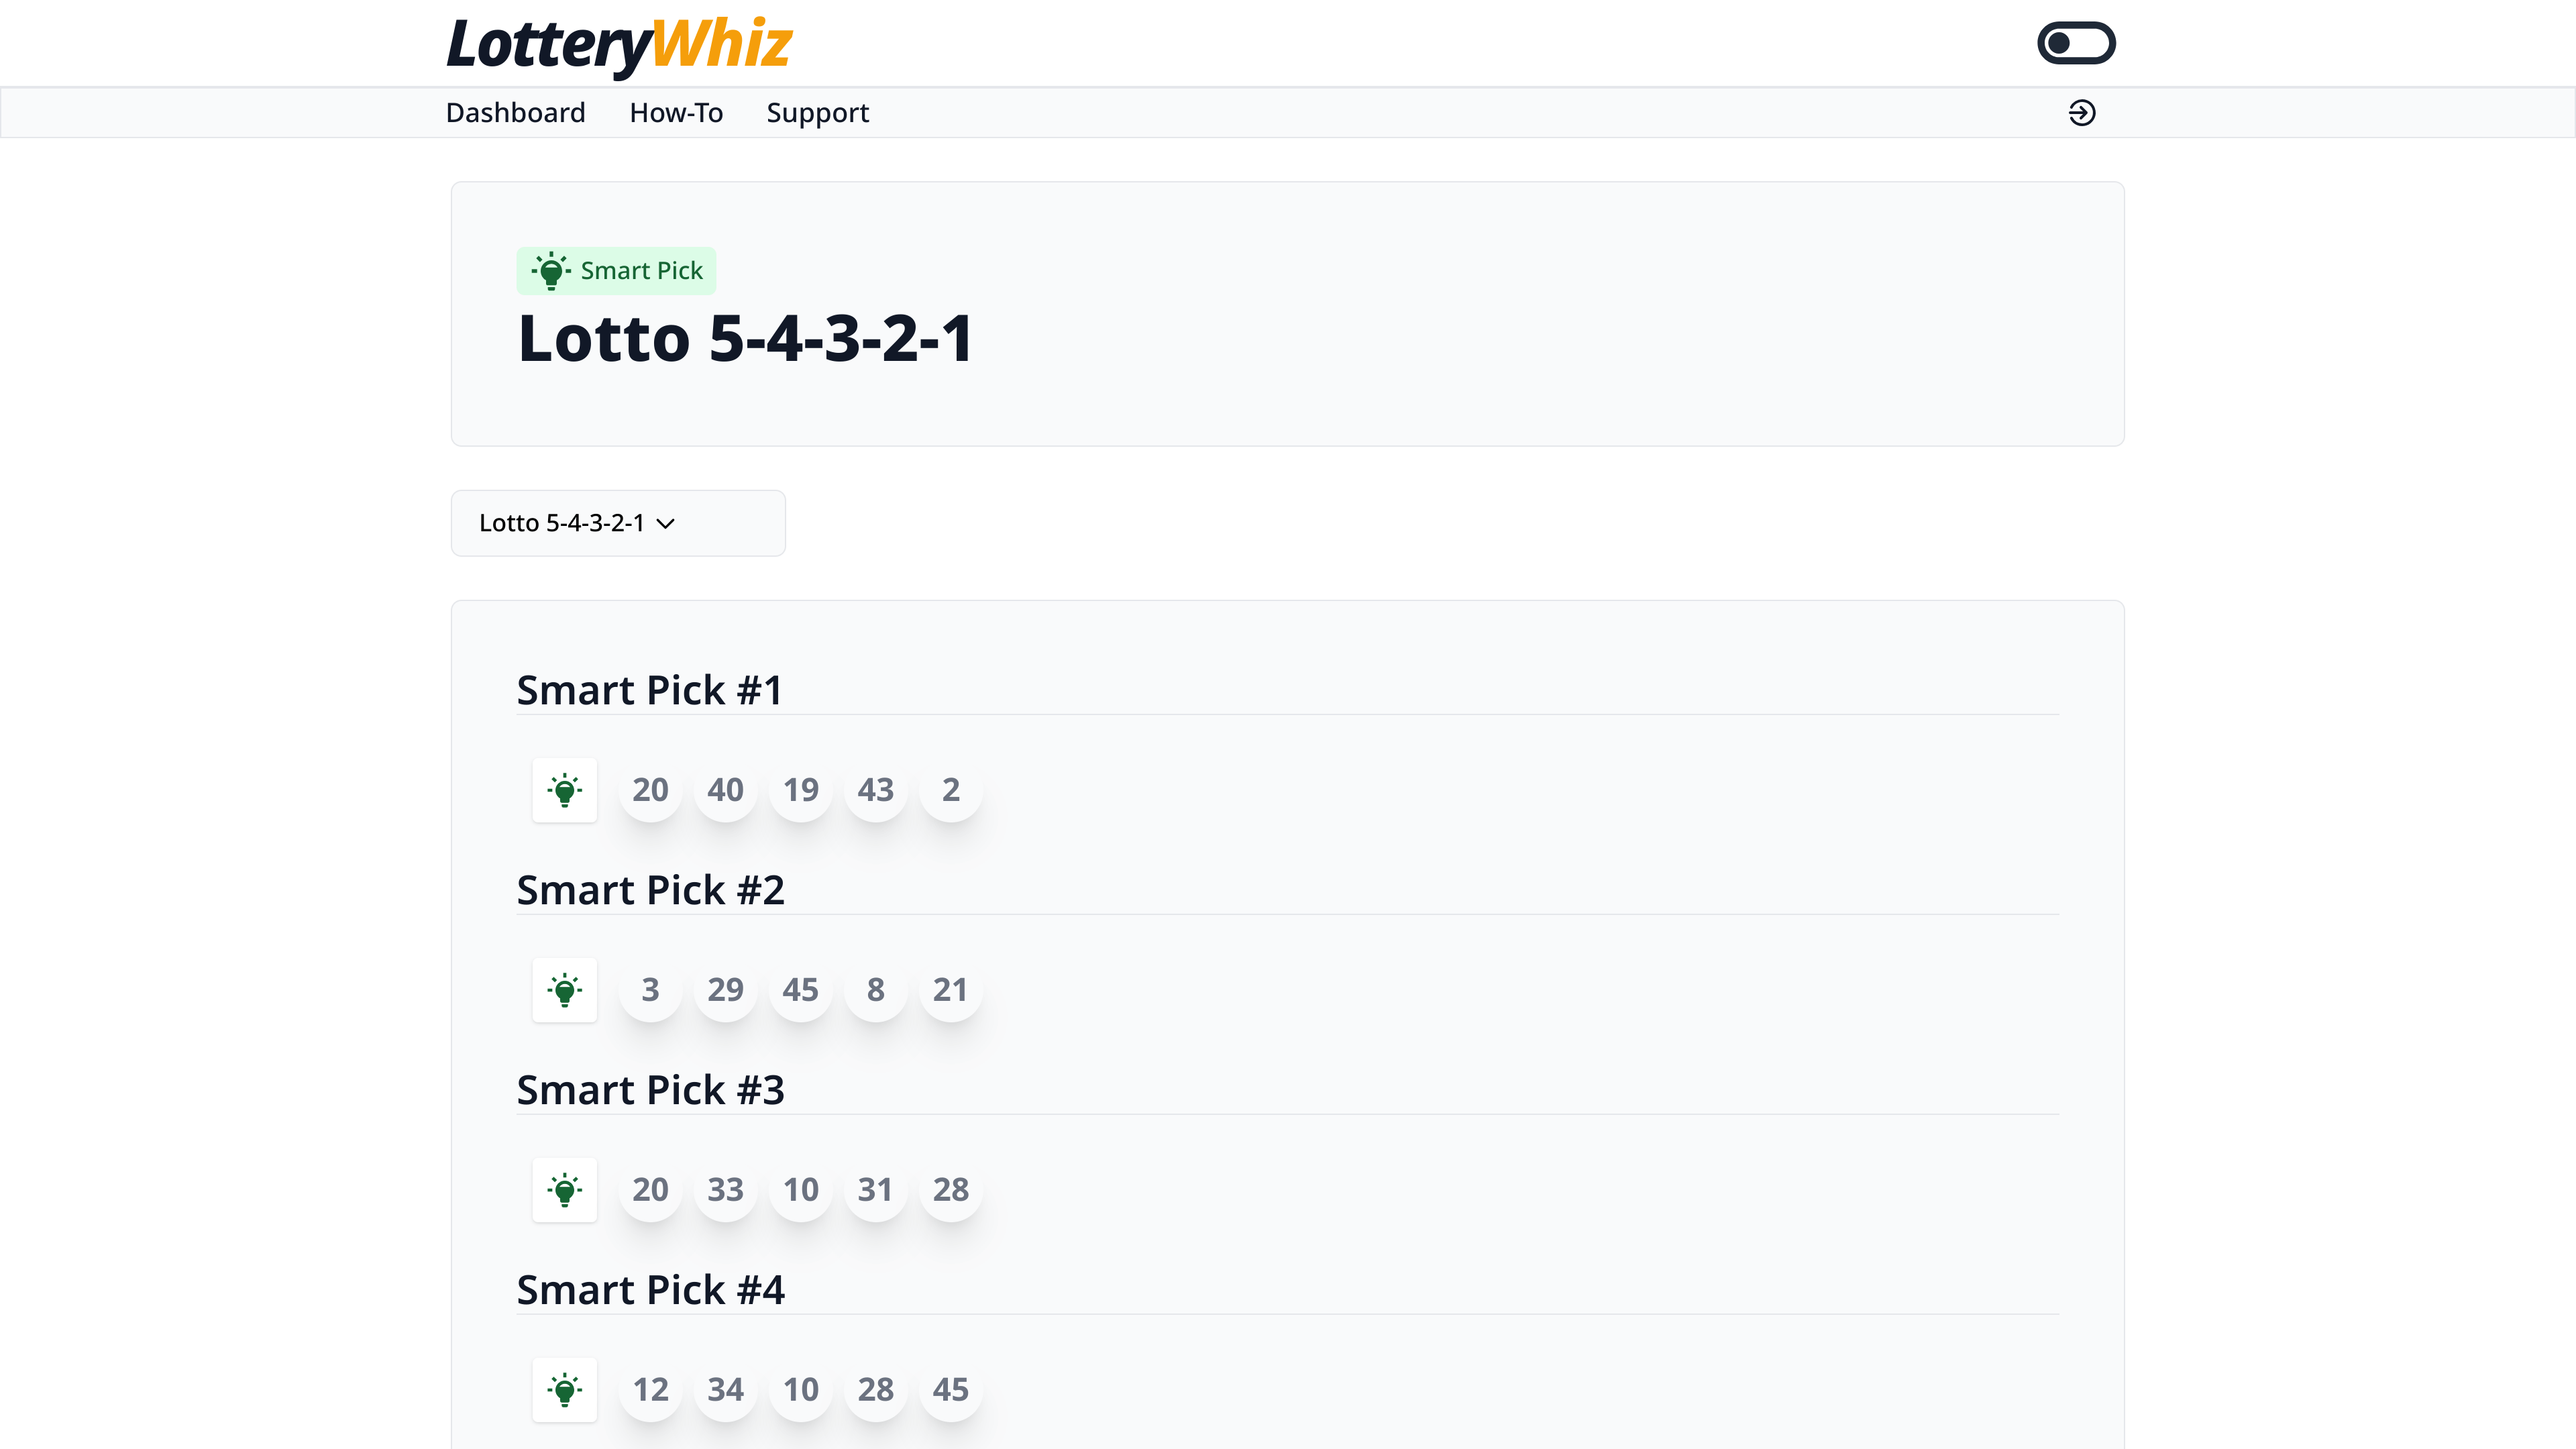
Task: Click the lightbulb icon for Smart Pick #3
Action: coord(564,1190)
